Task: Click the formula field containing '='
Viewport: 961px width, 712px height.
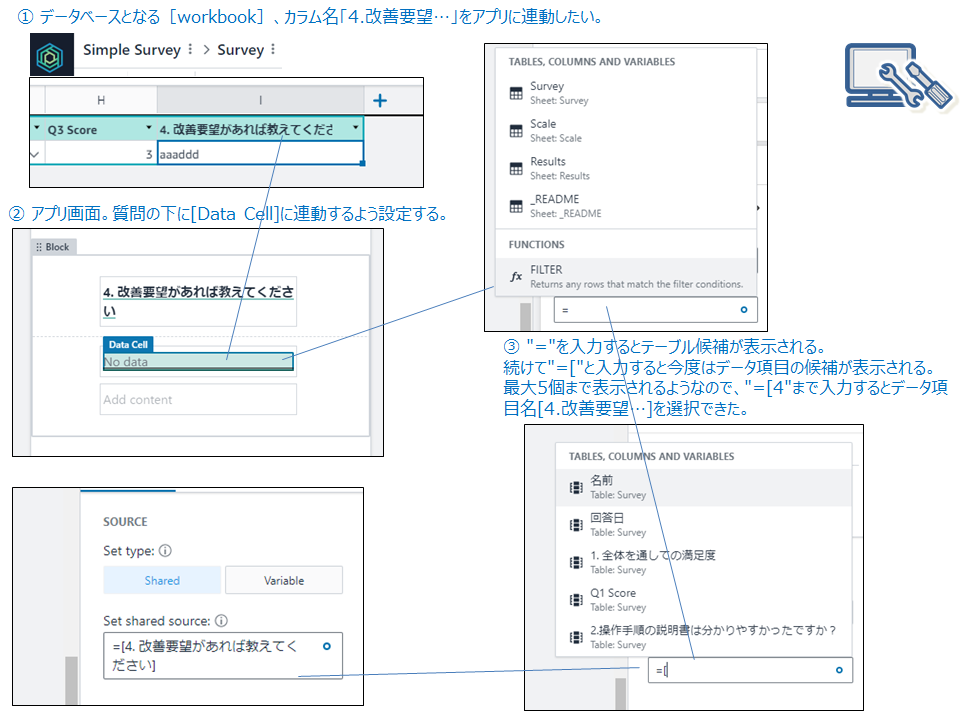Action: pos(656,309)
